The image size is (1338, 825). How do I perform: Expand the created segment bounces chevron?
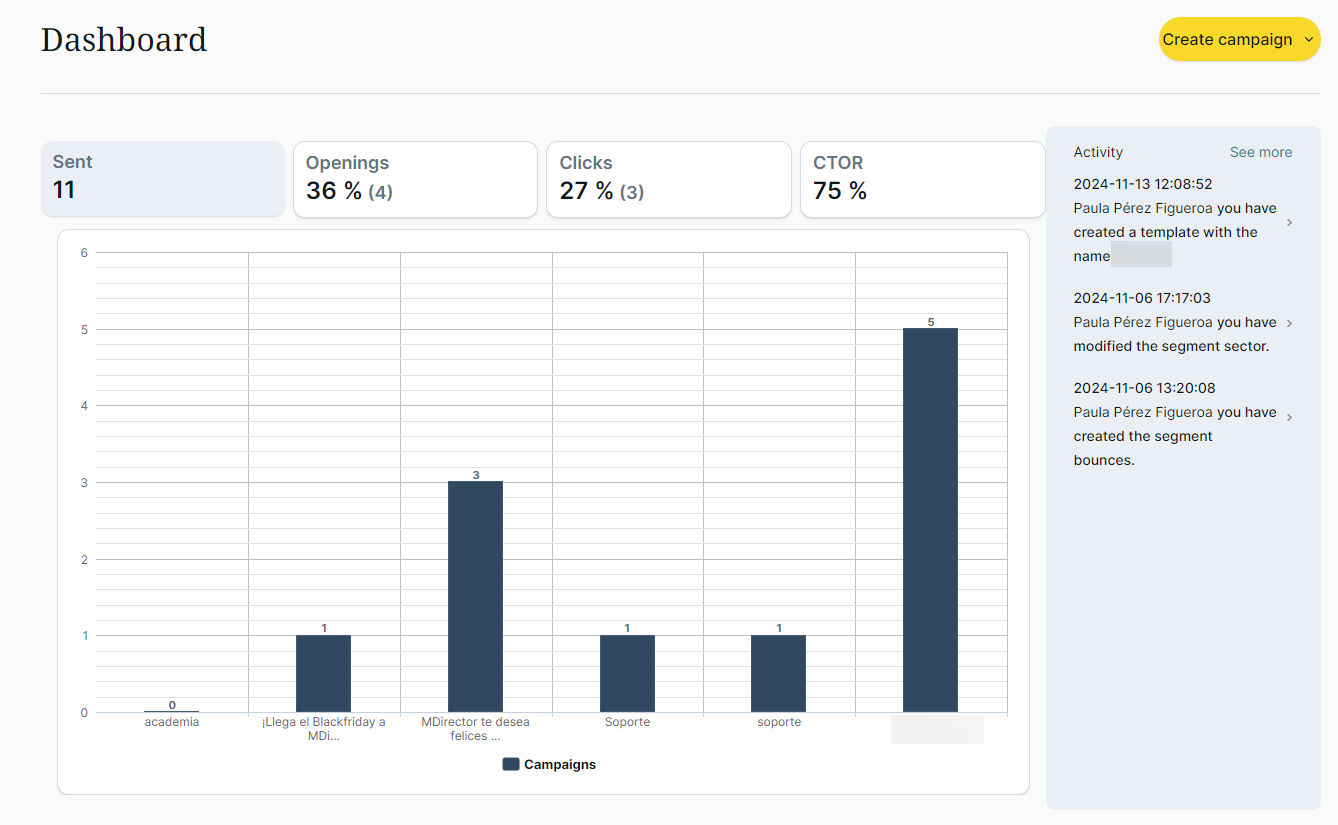click(1289, 417)
